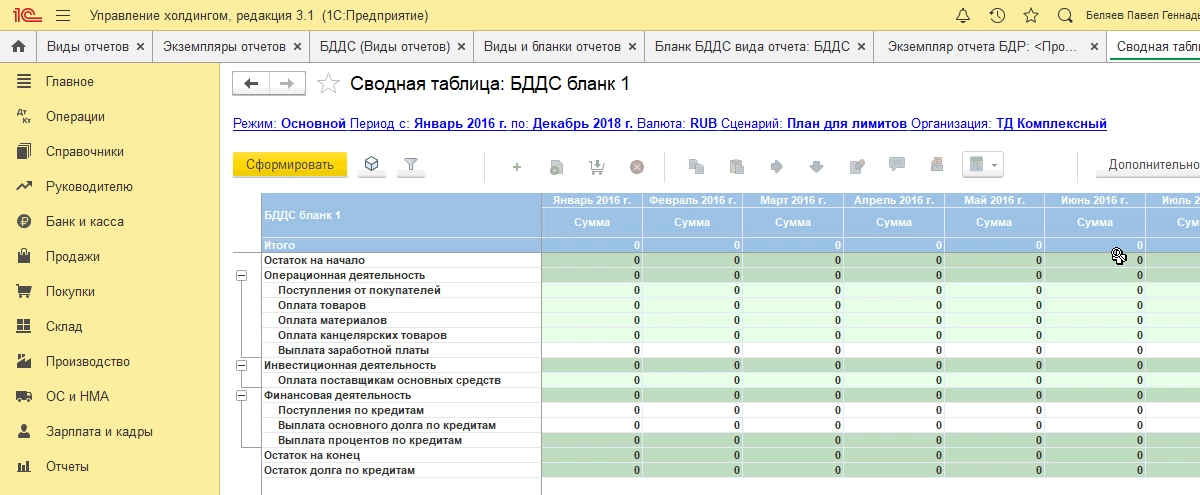The height and width of the screenshot is (495, 1200).
Task: Click the down arrow toolbar icon
Action: pos(816,166)
